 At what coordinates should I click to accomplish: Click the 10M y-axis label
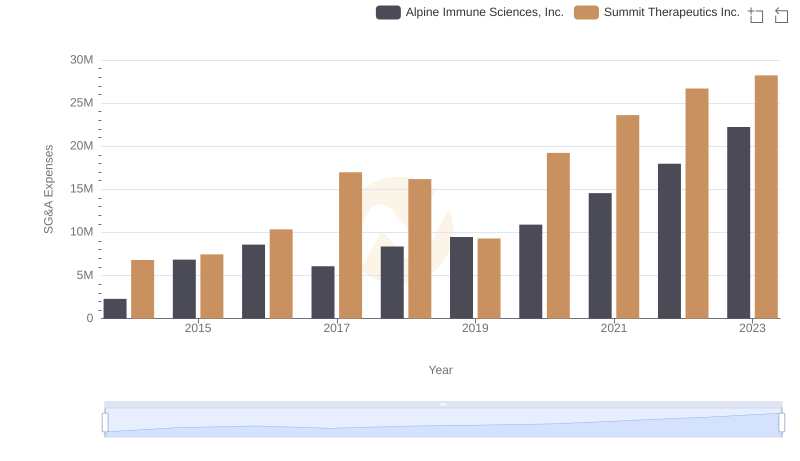[82, 232]
